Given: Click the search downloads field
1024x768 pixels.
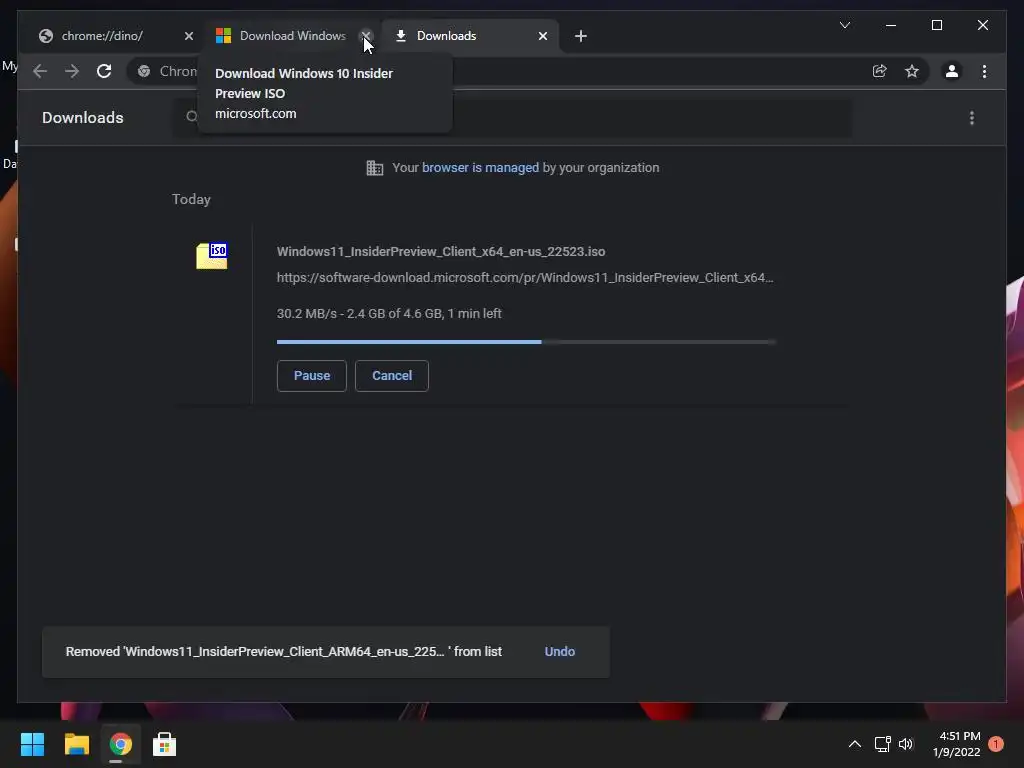Looking at the screenshot, I should (x=512, y=118).
